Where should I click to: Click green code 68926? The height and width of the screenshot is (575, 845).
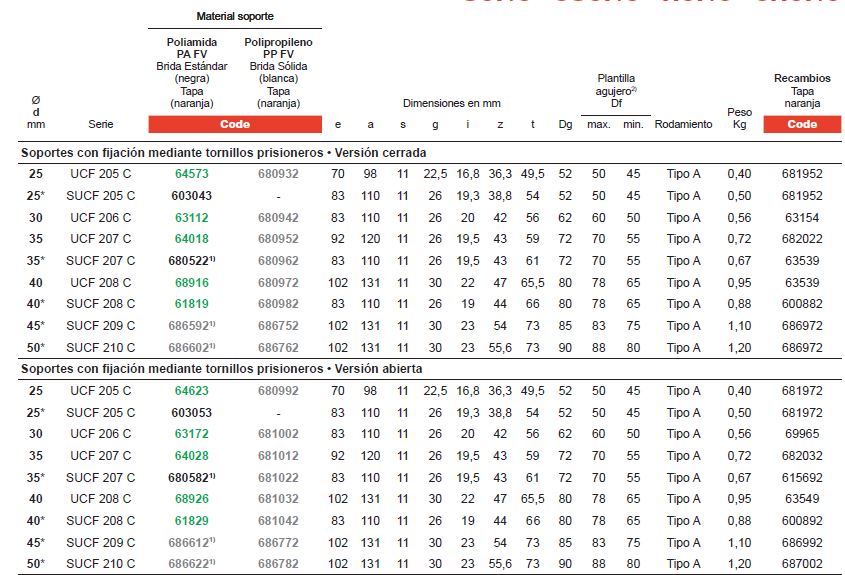coord(191,498)
